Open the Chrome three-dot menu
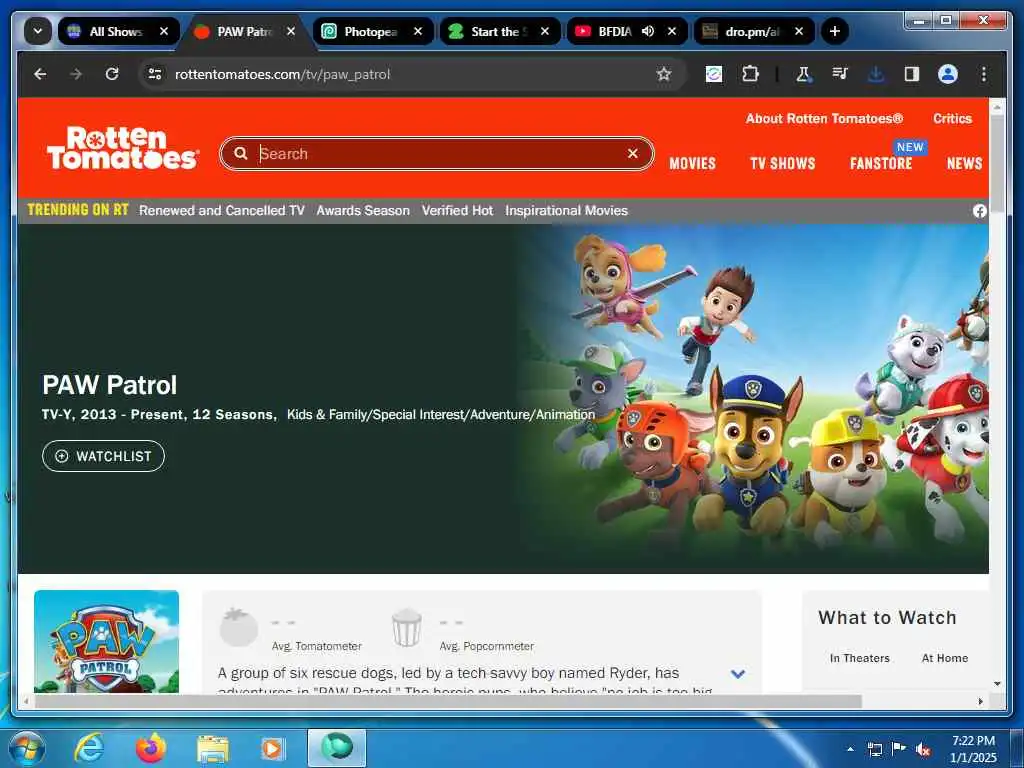 tap(984, 74)
